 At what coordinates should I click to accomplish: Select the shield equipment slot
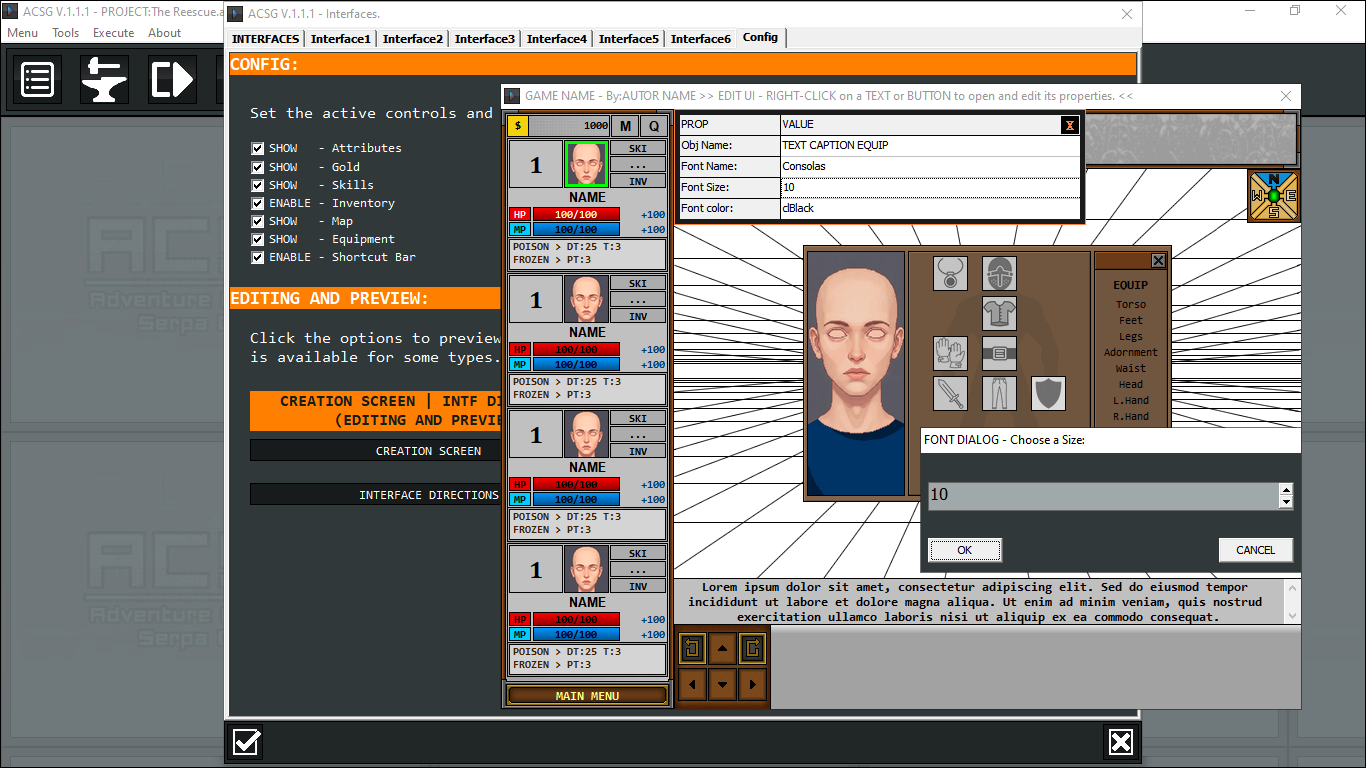coord(1048,393)
